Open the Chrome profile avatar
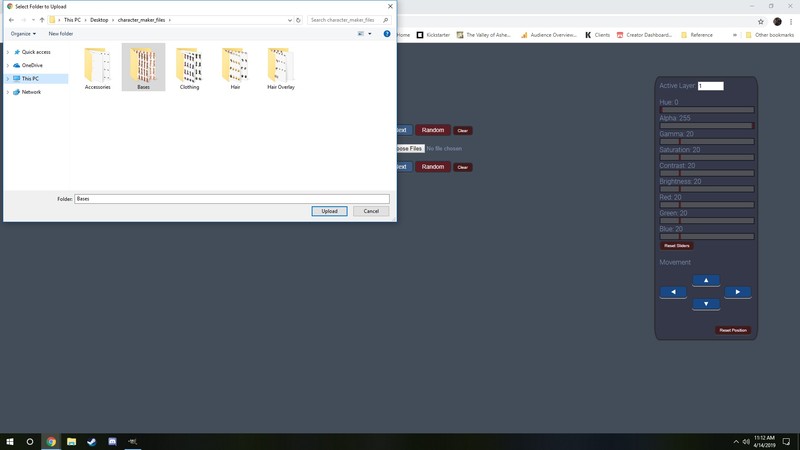 tap(777, 21)
